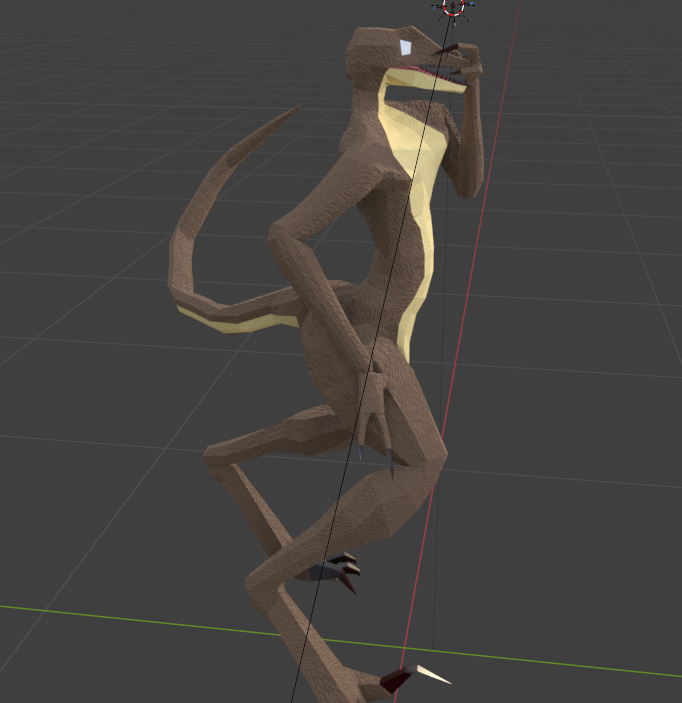Click the lizard's white eye
The width and height of the screenshot is (682, 703).
[x=405, y=47]
